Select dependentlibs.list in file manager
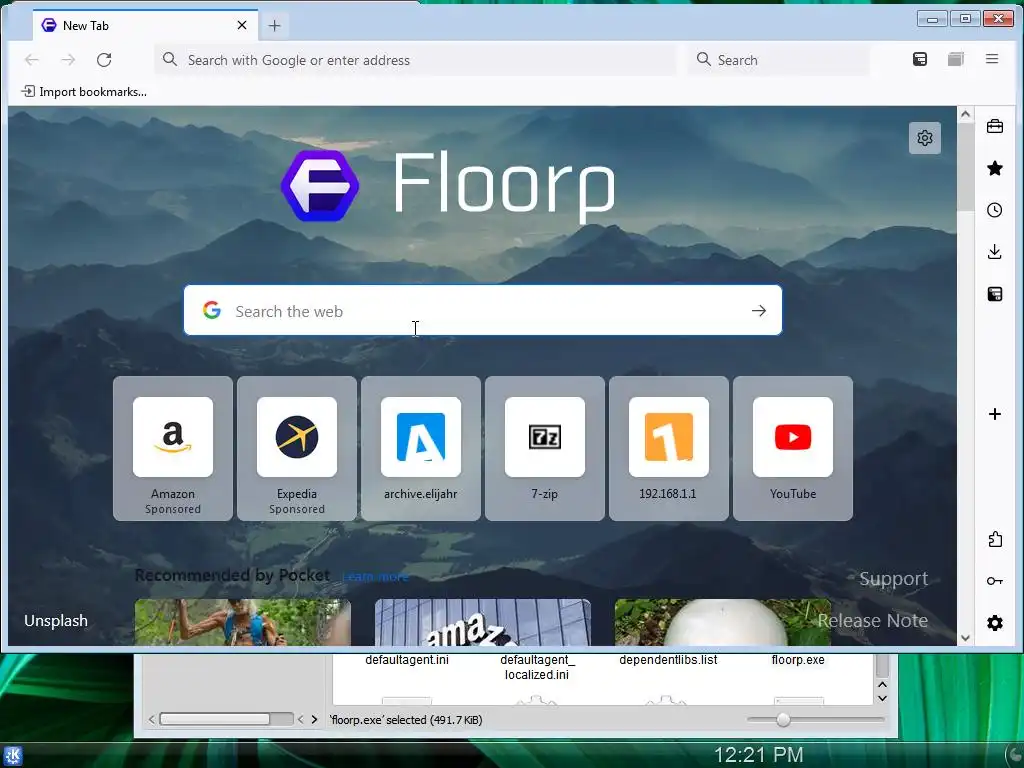The width and height of the screenshot is (1024, 768). [x=668, y=660]
